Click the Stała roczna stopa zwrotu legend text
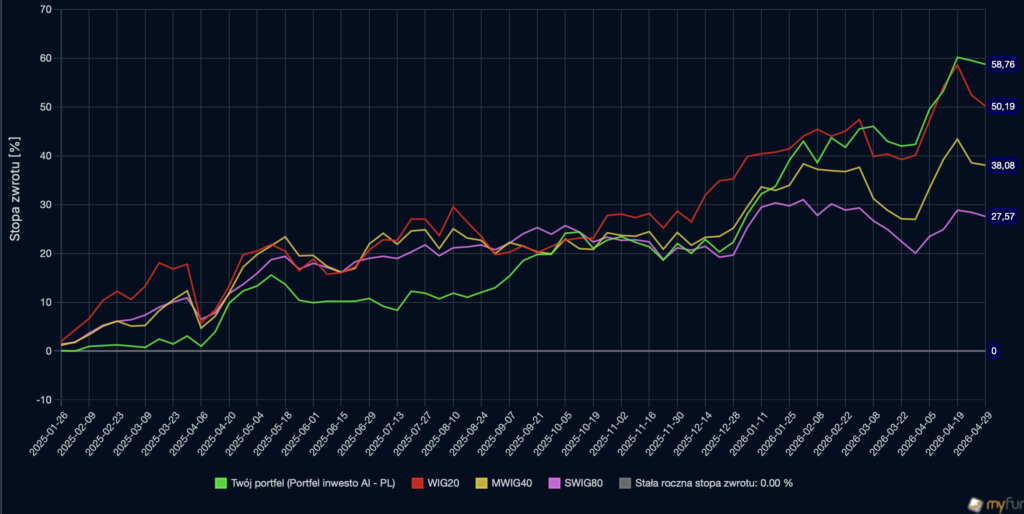 point(716,483)
